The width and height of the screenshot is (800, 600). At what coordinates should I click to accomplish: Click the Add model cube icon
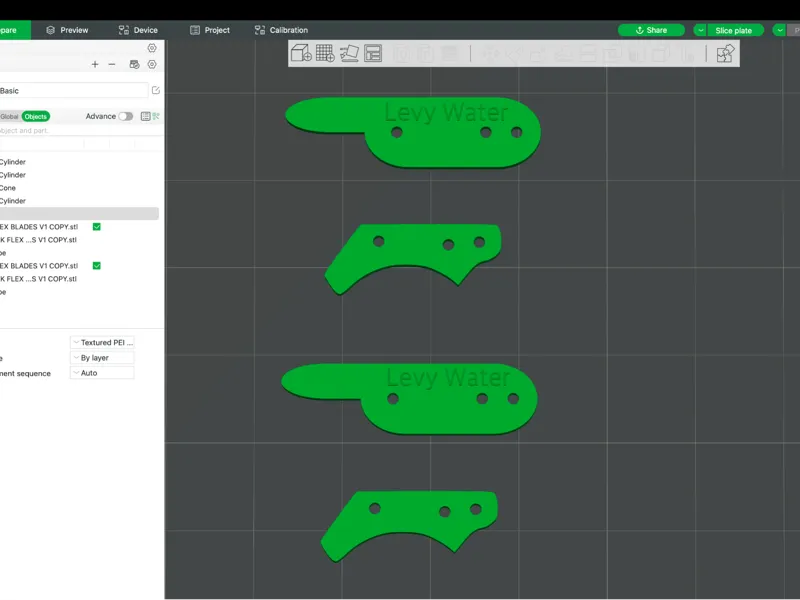tap(301, 53)
